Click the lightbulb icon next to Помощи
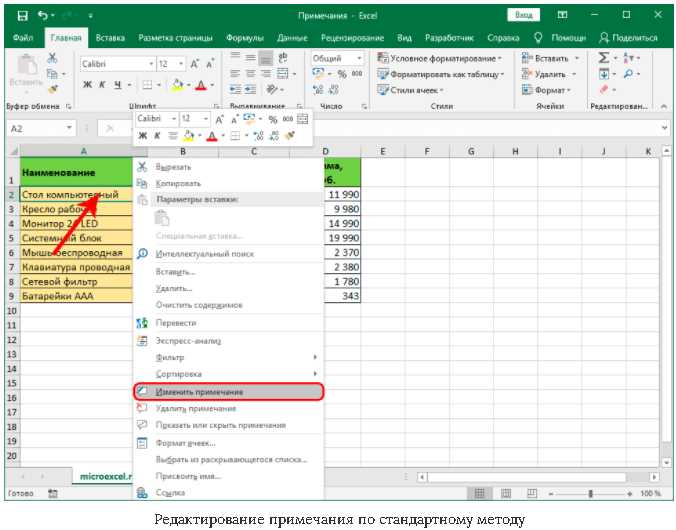The image size is (676, 530). point(538,38)
